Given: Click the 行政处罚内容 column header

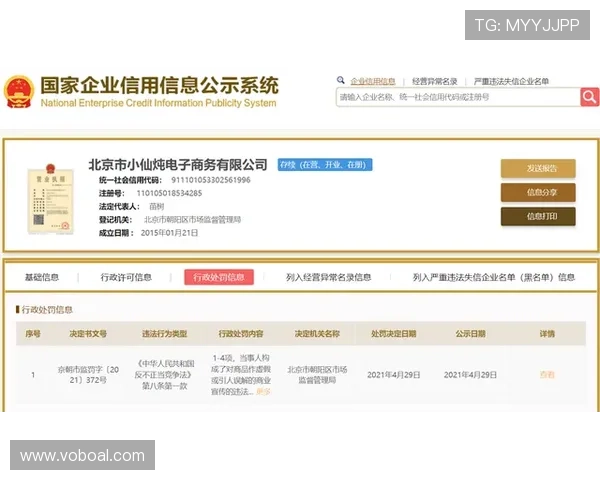Looking at the screenshot, I should [x=241, y=334].
